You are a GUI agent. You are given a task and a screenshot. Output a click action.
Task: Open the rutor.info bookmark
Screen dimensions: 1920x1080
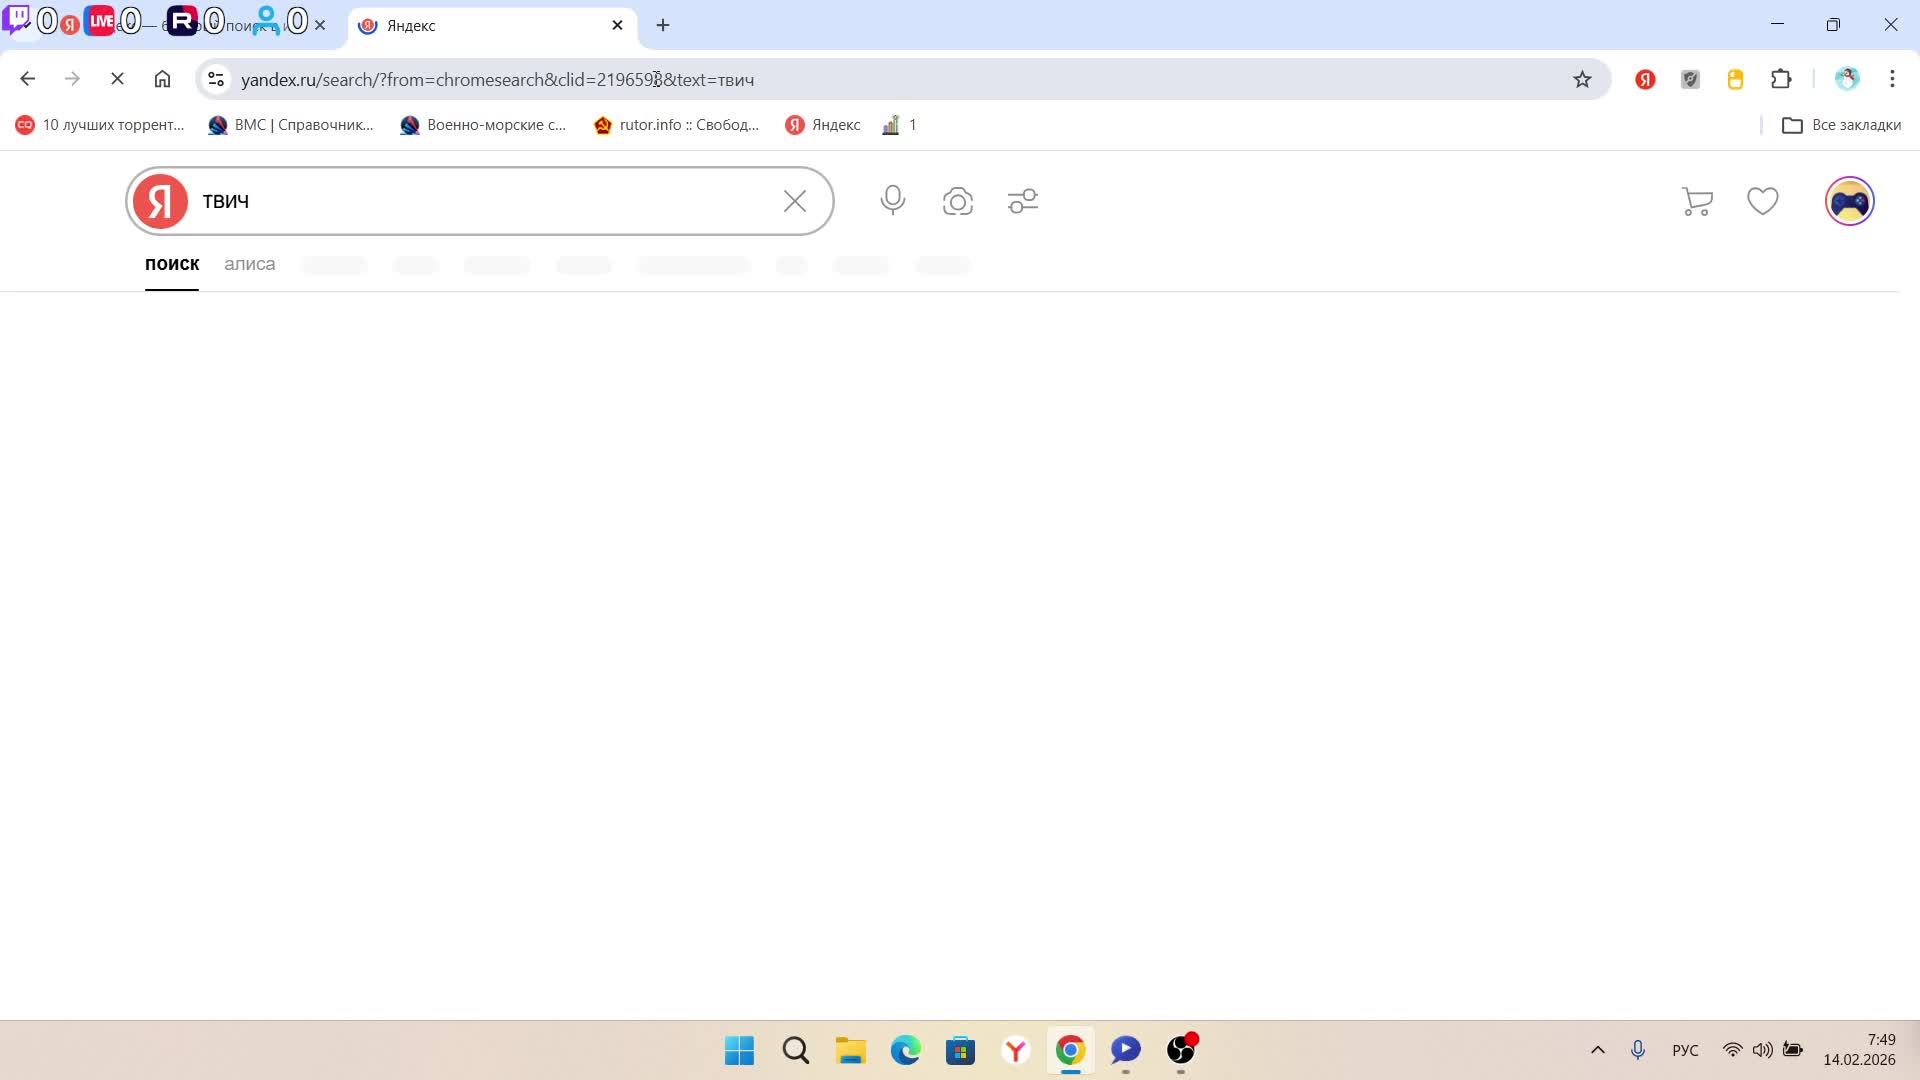point(676,125)
